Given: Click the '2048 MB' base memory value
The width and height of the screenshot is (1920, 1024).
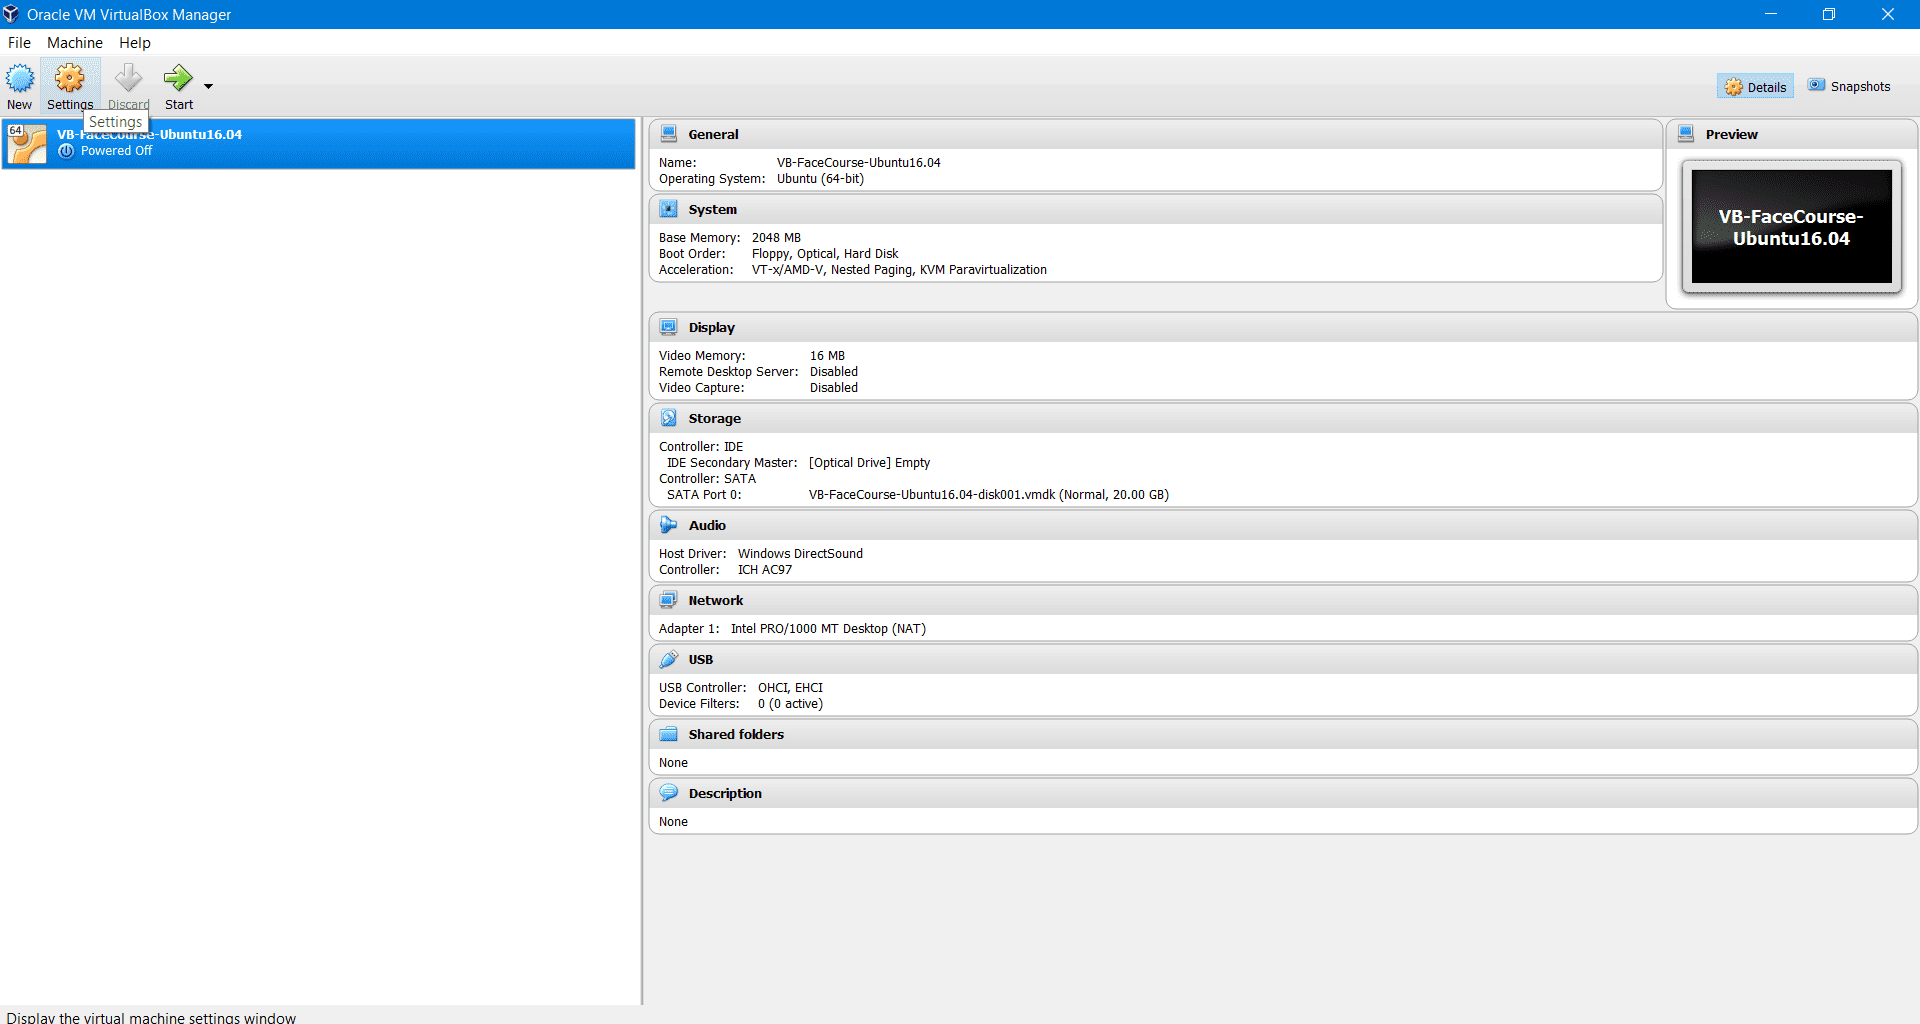Looking at the screenshot, I should pyautogui.click(x=776, y=238).
